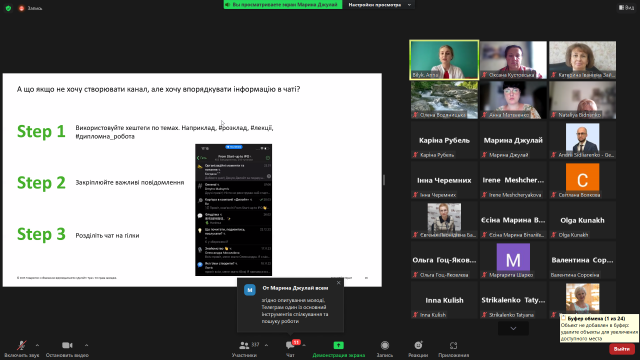Click green banner showing shared screen of Марина Джулай

[x=283, y=4]
